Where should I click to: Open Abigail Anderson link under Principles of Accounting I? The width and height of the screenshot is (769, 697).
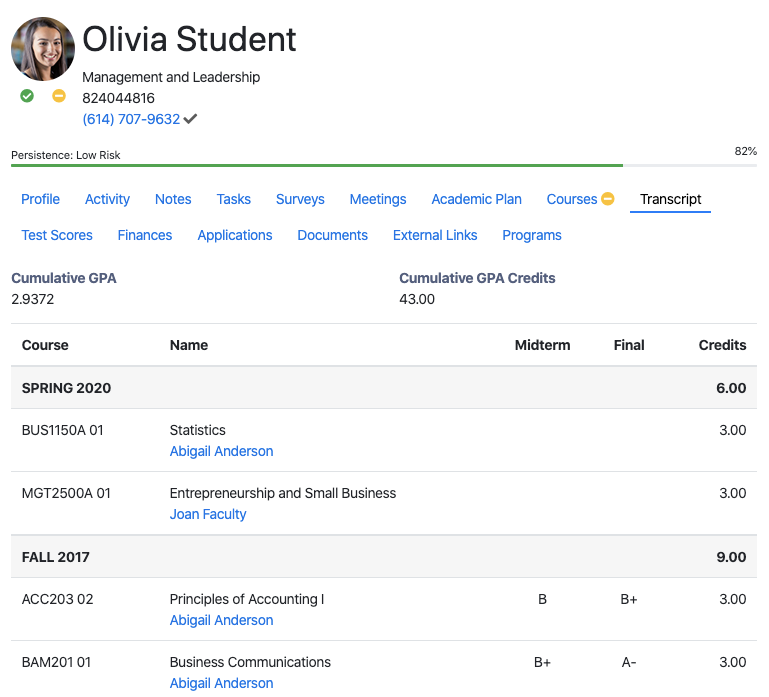[x=221, y=620]
